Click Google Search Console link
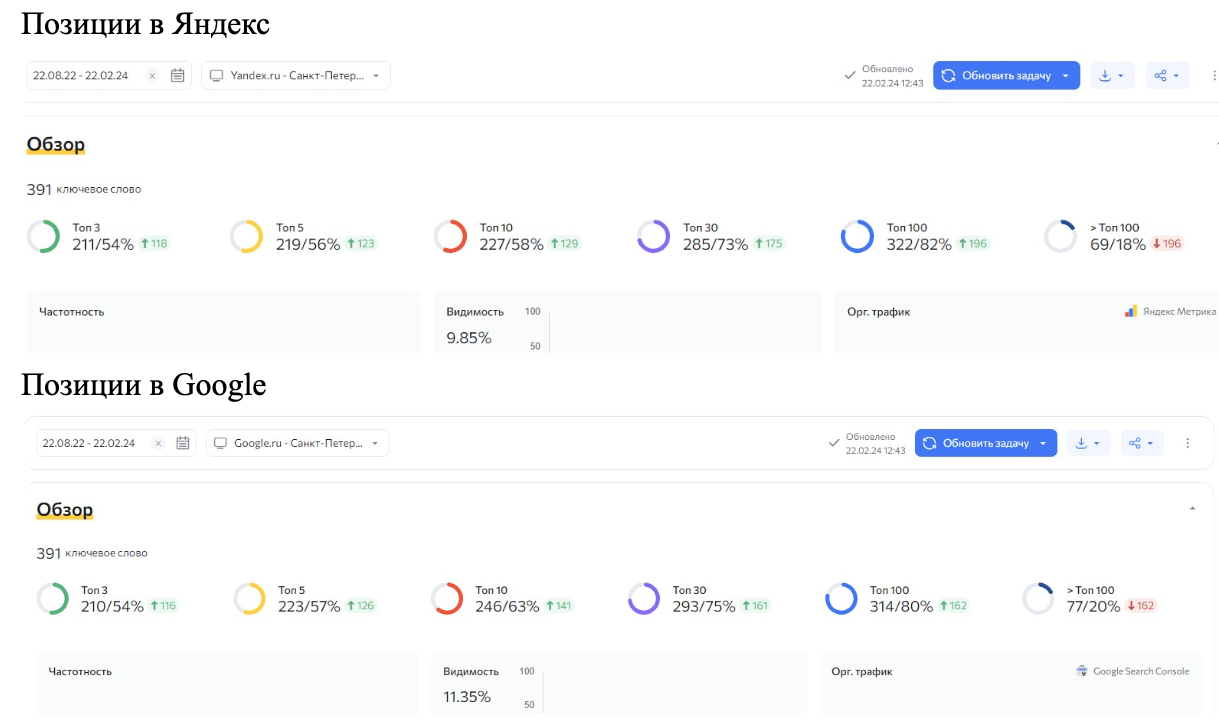The height and width of the screenshot is (725, 1219). [x=1133, y=671]
